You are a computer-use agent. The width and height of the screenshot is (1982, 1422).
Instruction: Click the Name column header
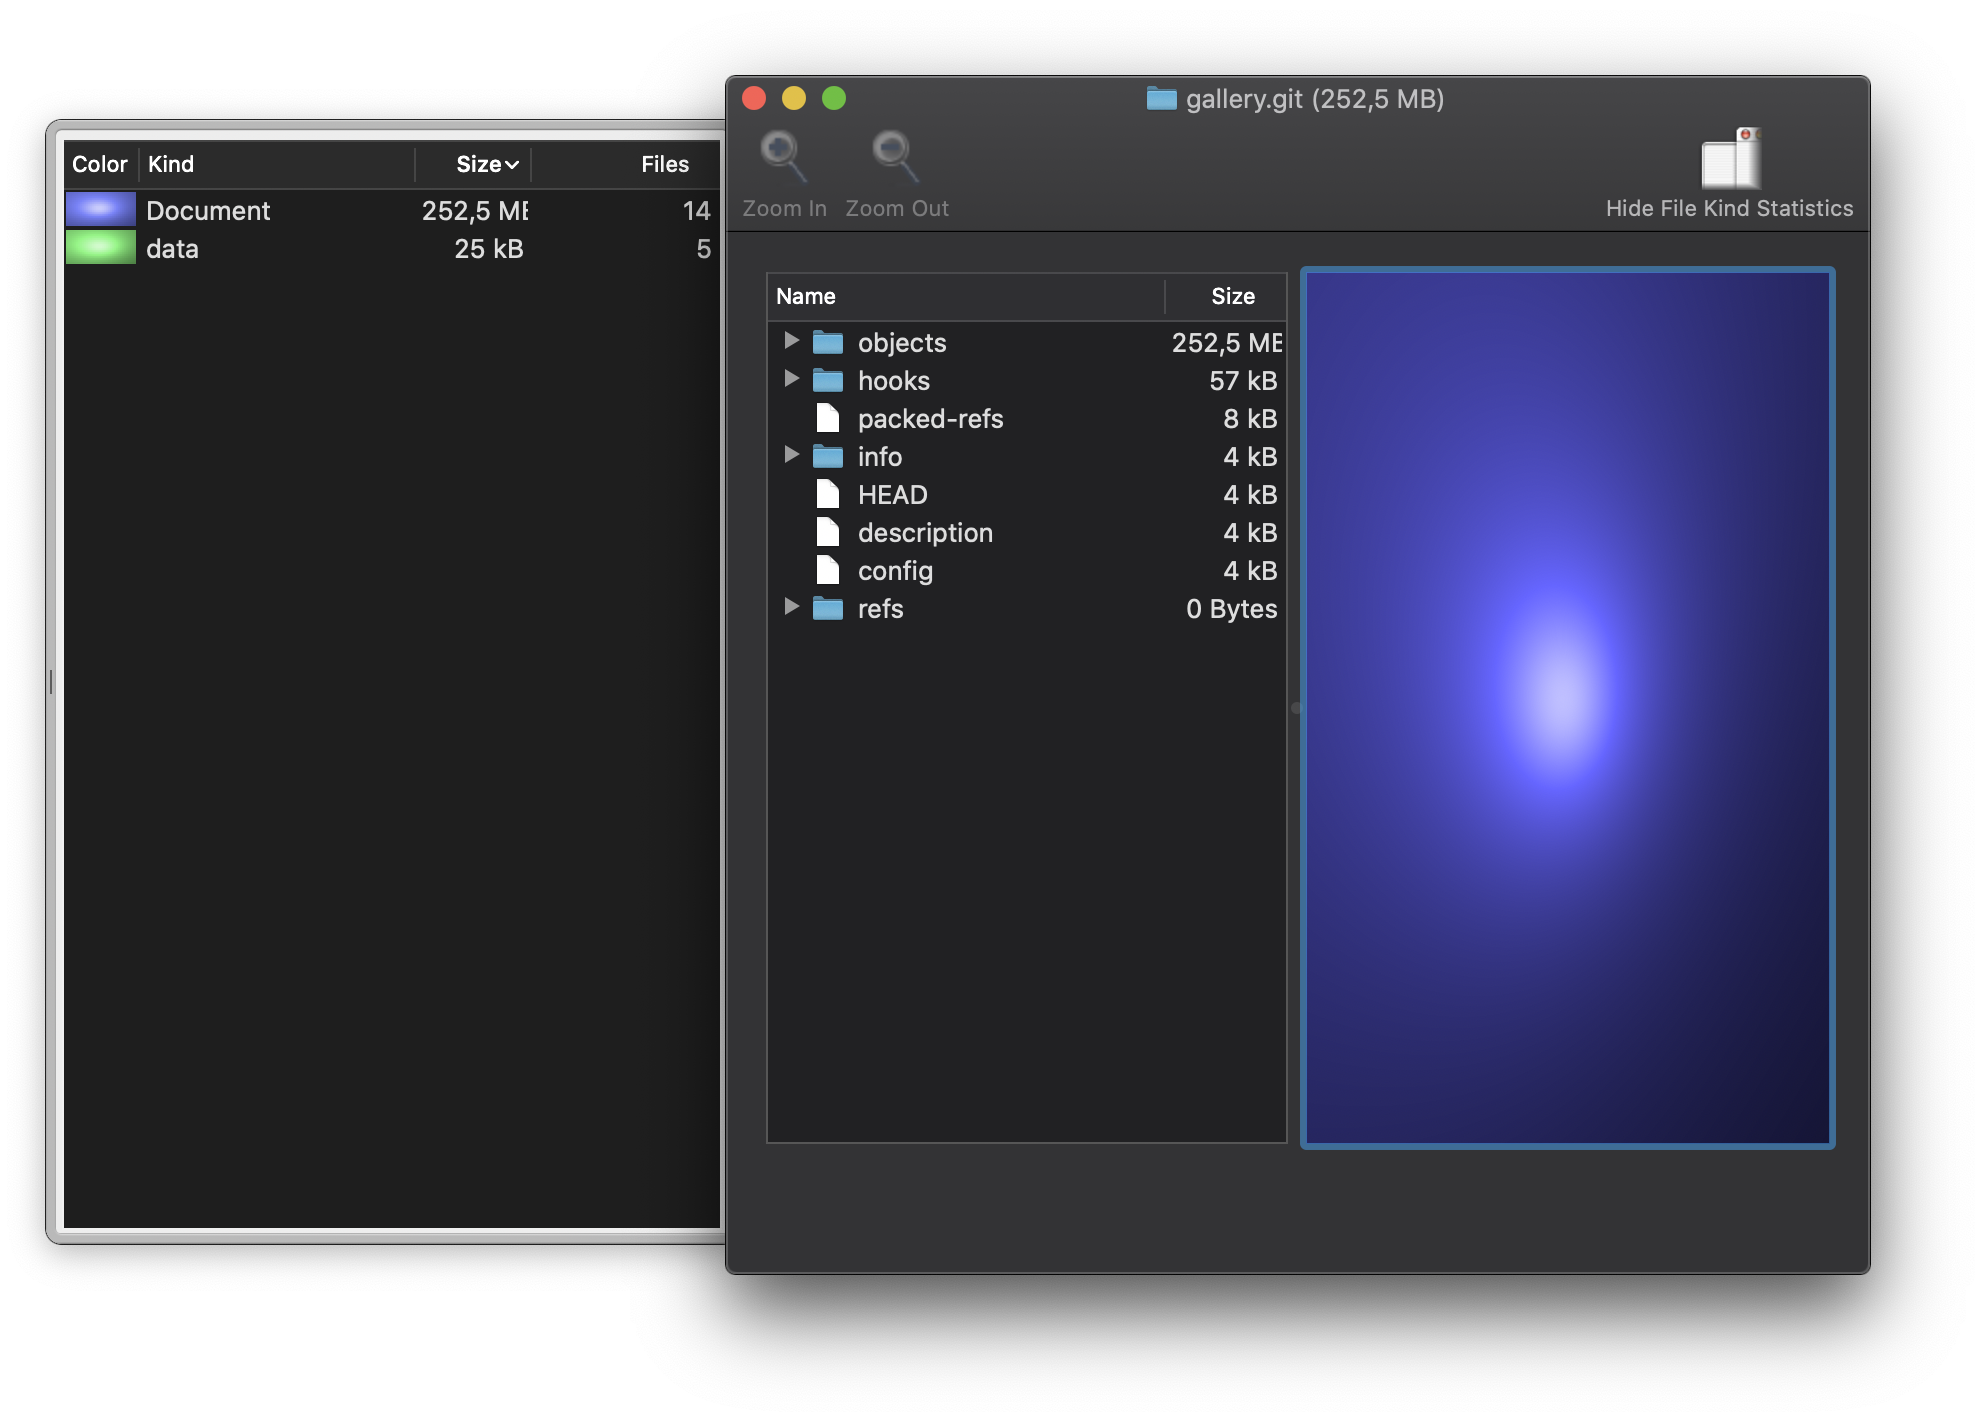tap(806, 296)
